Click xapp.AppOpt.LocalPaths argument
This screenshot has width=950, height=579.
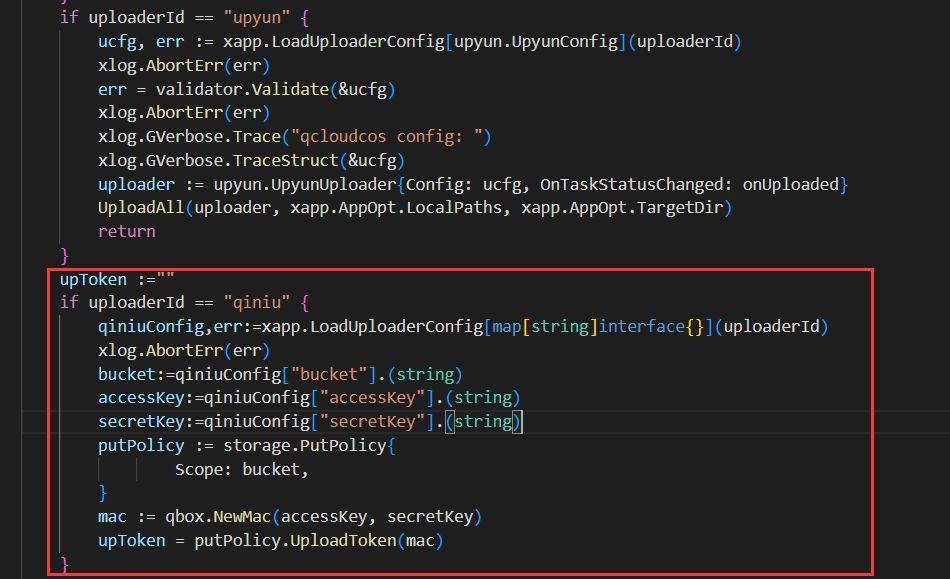click(396, 208)
